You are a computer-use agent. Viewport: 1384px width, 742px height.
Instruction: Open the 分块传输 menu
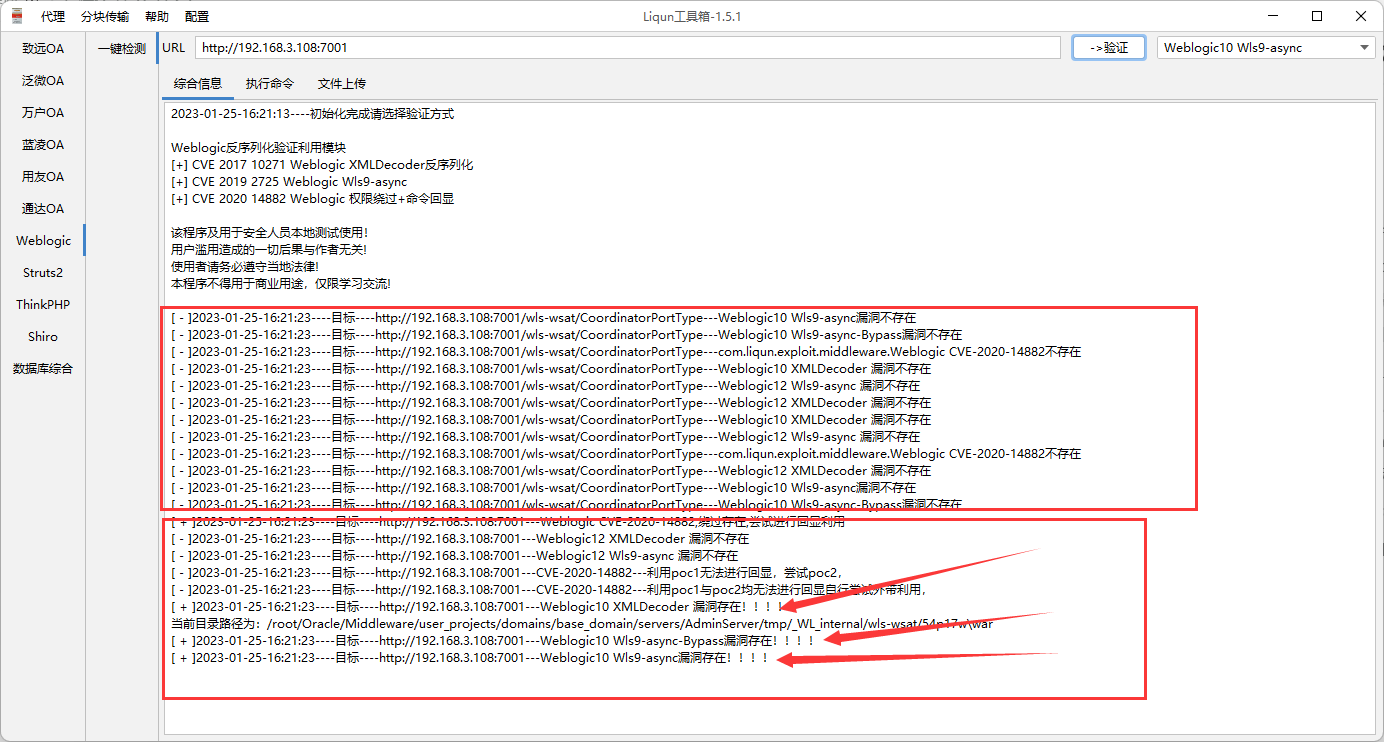coord(105,17)
